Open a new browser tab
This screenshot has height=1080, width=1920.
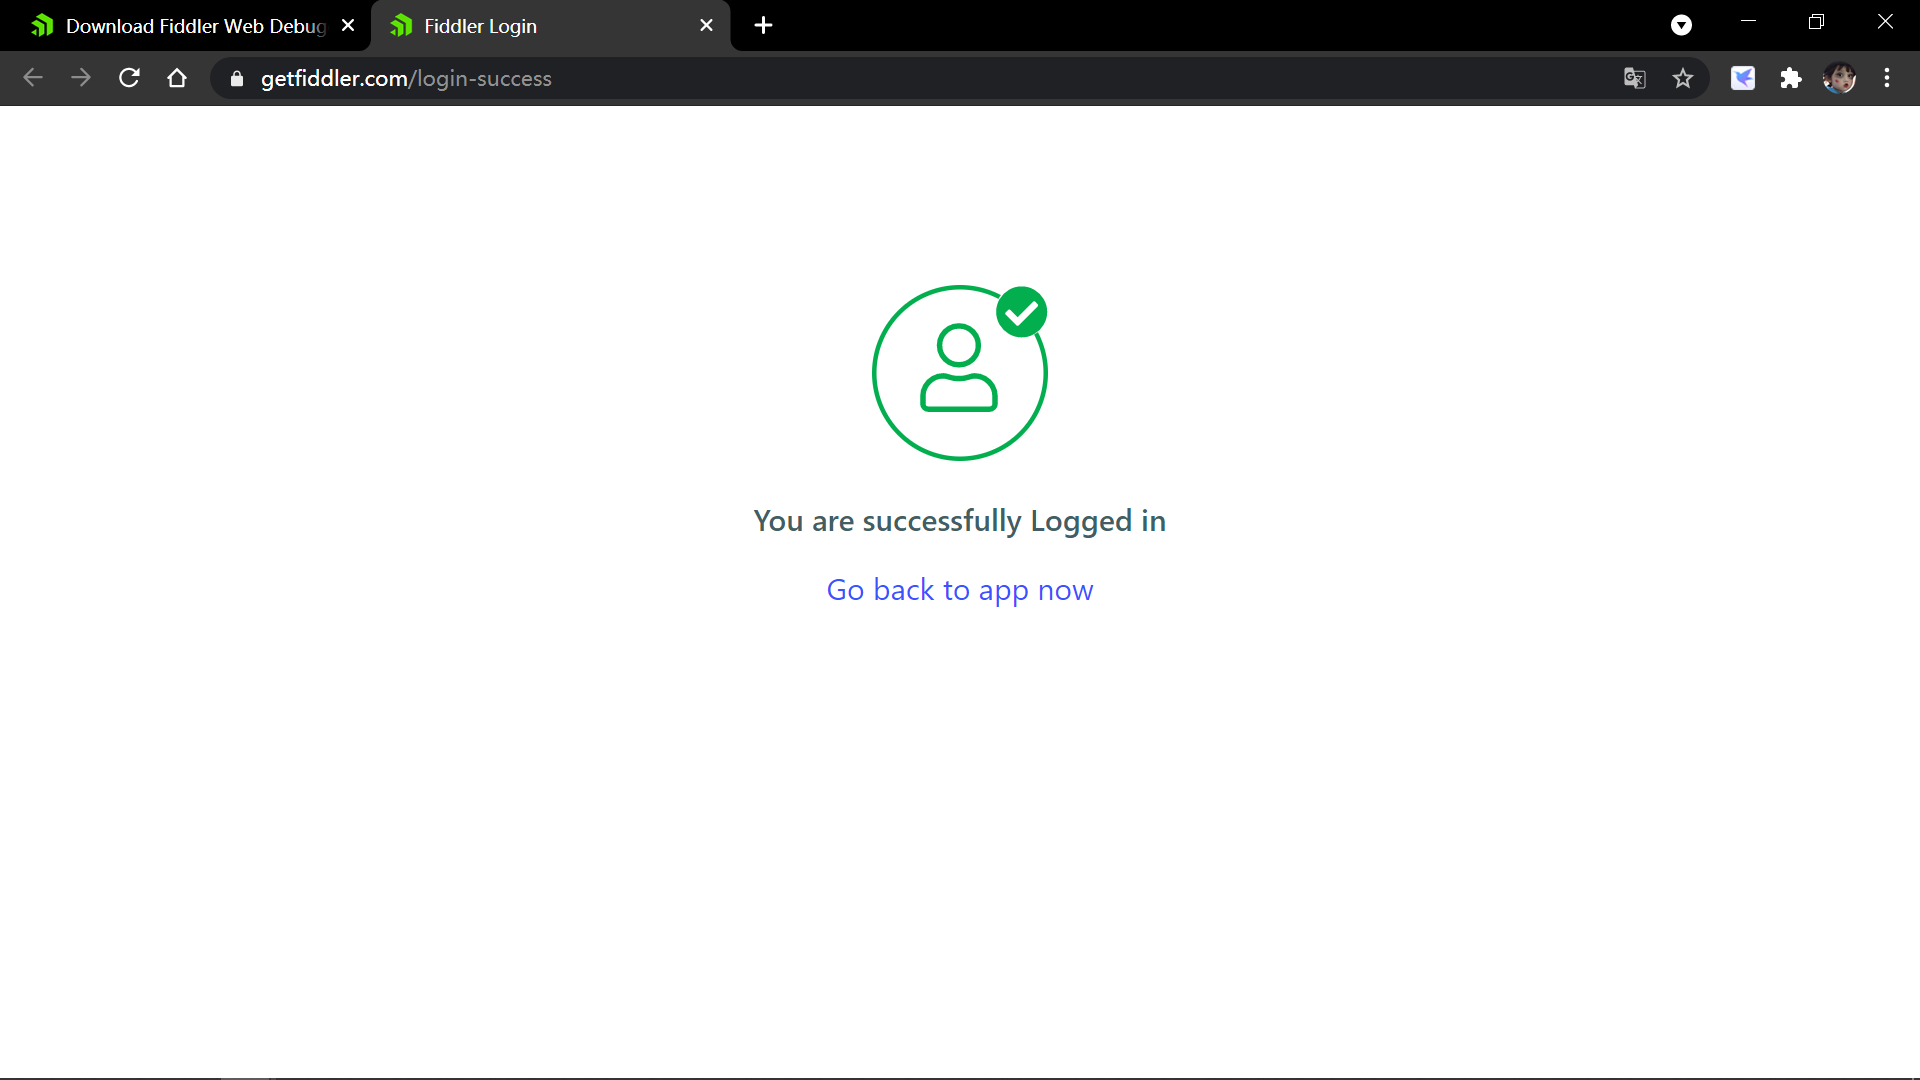[x=763, y=26]
